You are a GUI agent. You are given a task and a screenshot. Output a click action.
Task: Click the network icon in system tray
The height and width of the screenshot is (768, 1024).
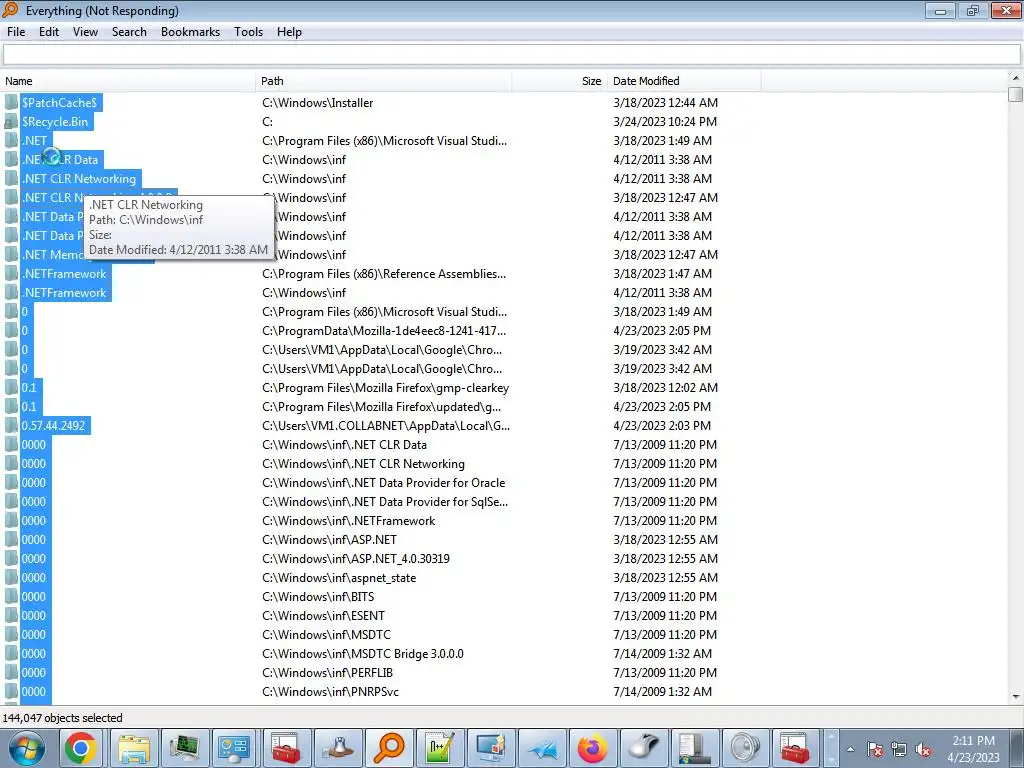(x=899, y=750)
